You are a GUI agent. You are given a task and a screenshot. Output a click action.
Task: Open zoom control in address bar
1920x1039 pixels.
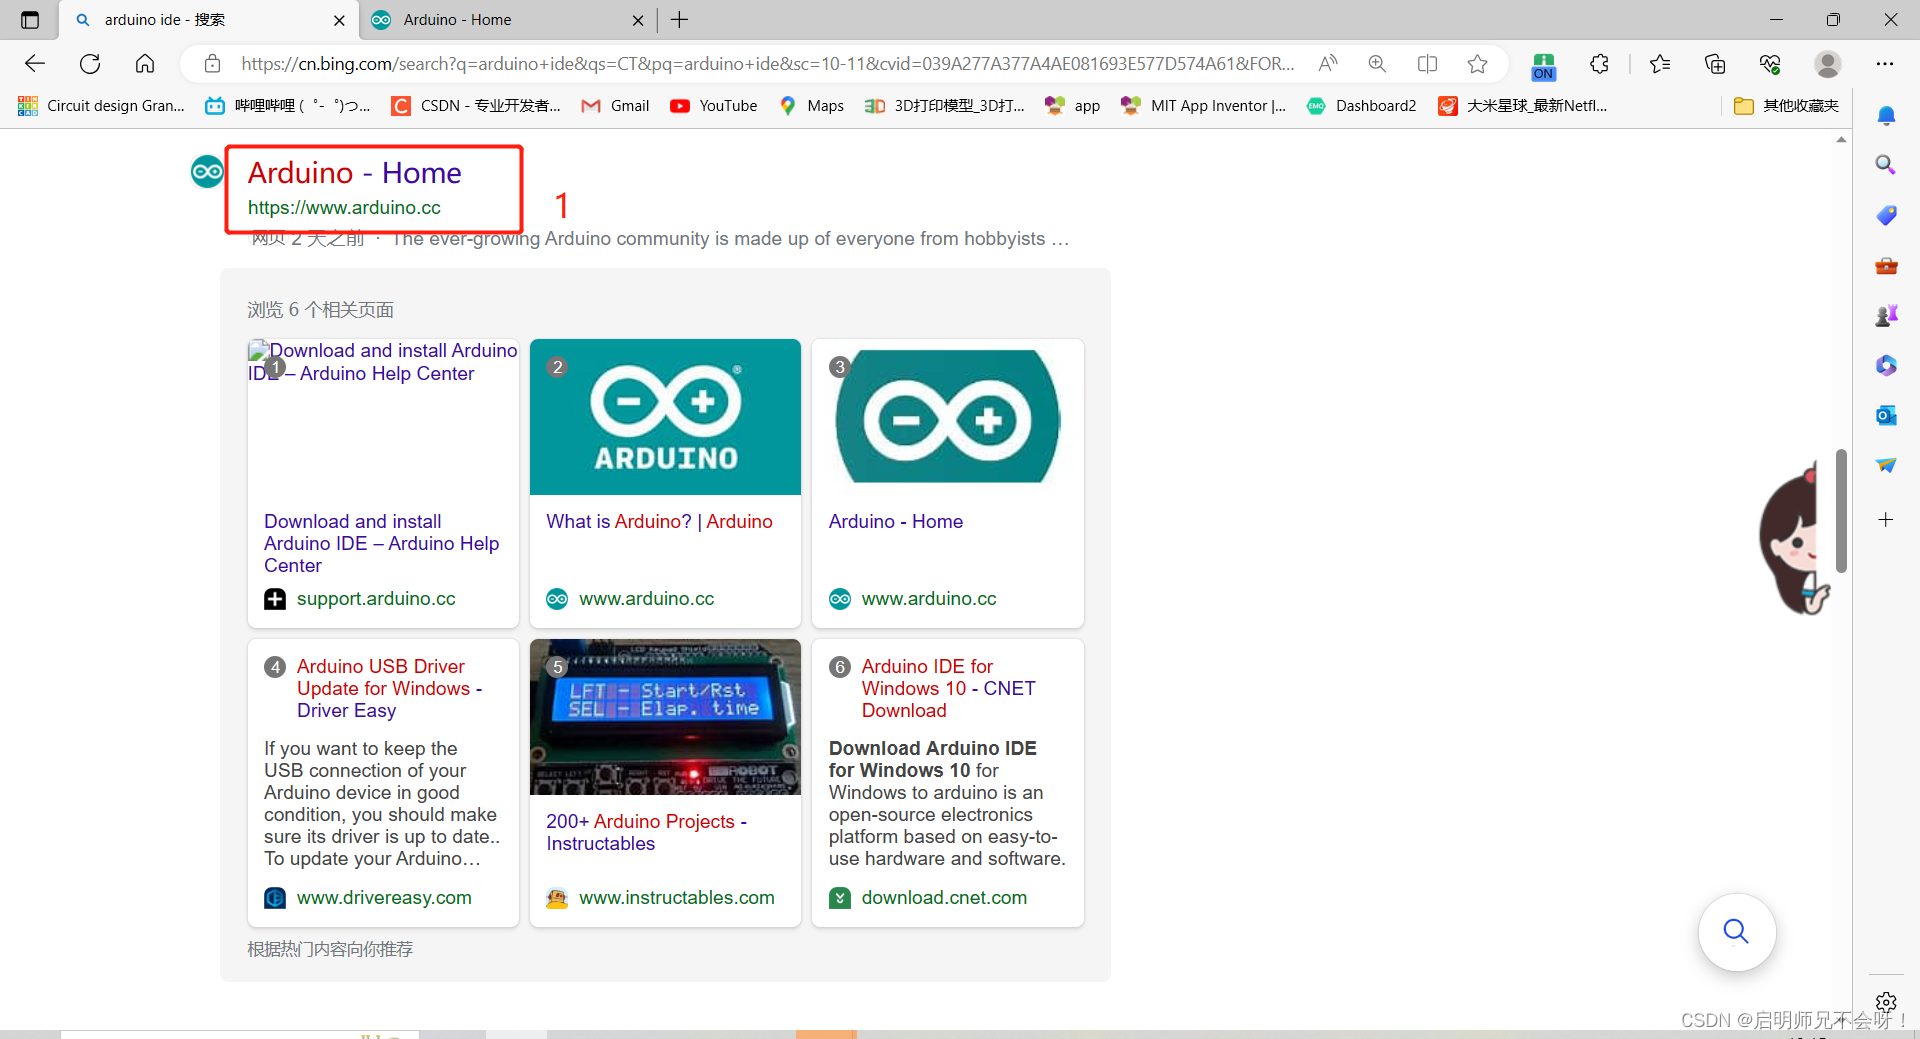[x=1377, y=64]
